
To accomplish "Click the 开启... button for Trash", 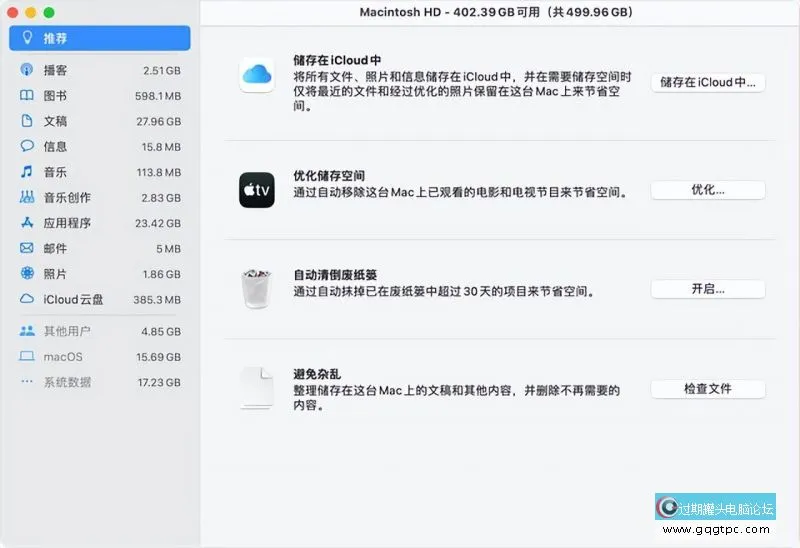I will (x=708, y=289).
